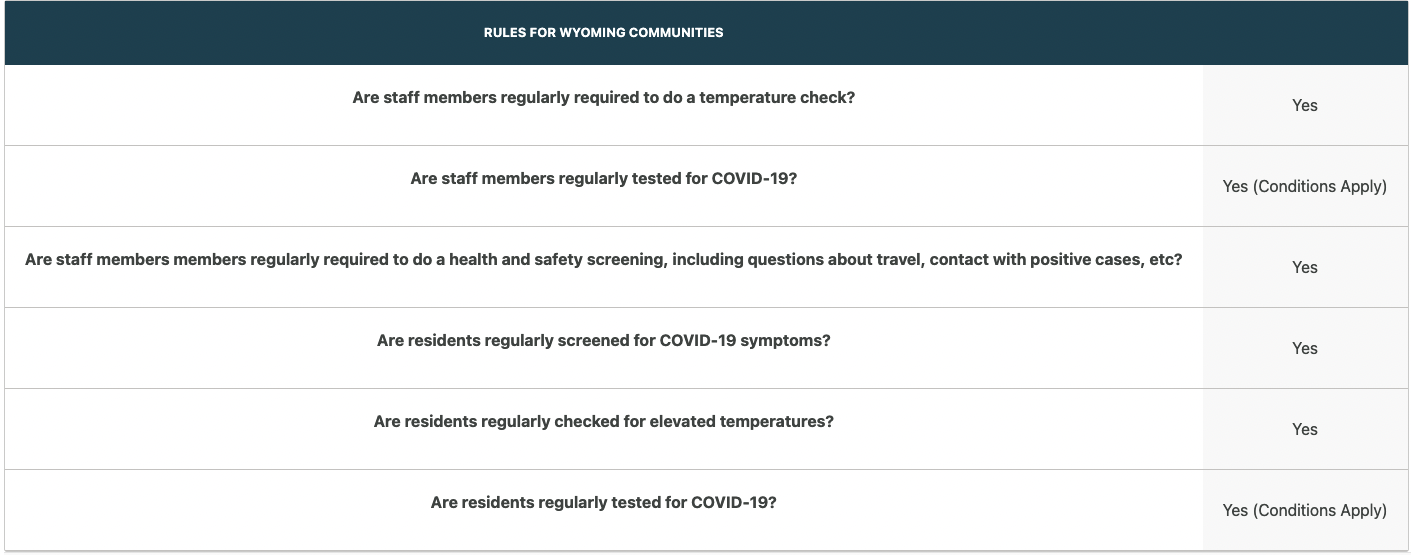This screenshot has height=555, width=1411.
Task: Click the Yes answer for resident temperature checks
Action: [1304, 429]
